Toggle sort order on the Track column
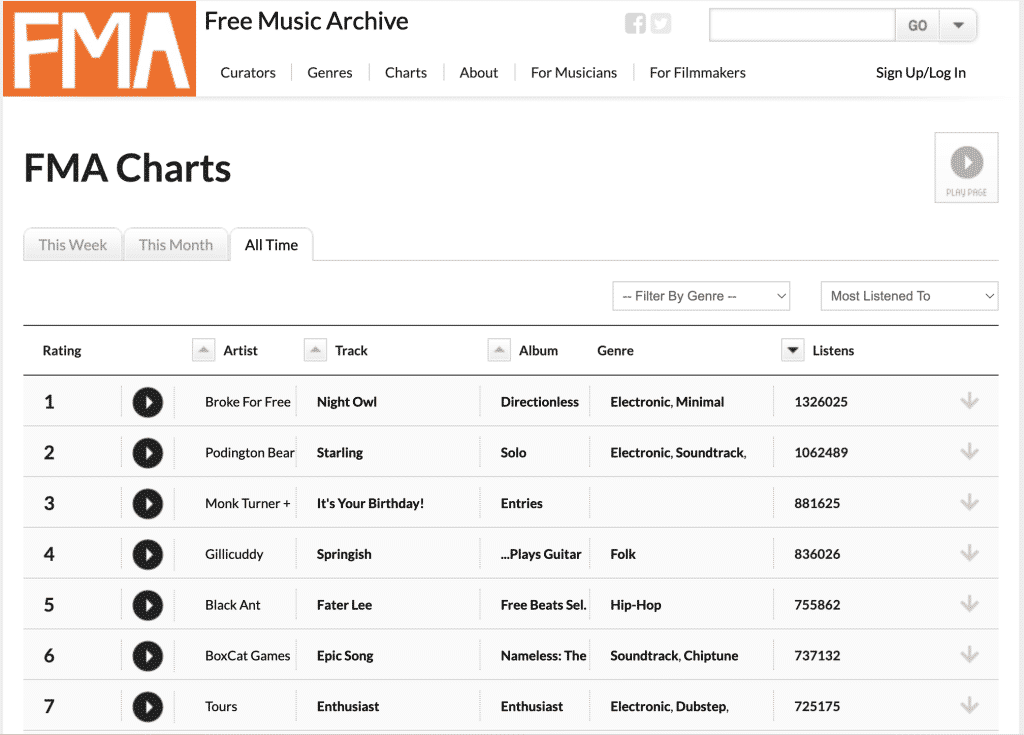This screenshot has width=1024, height=735. coord(315,349)
